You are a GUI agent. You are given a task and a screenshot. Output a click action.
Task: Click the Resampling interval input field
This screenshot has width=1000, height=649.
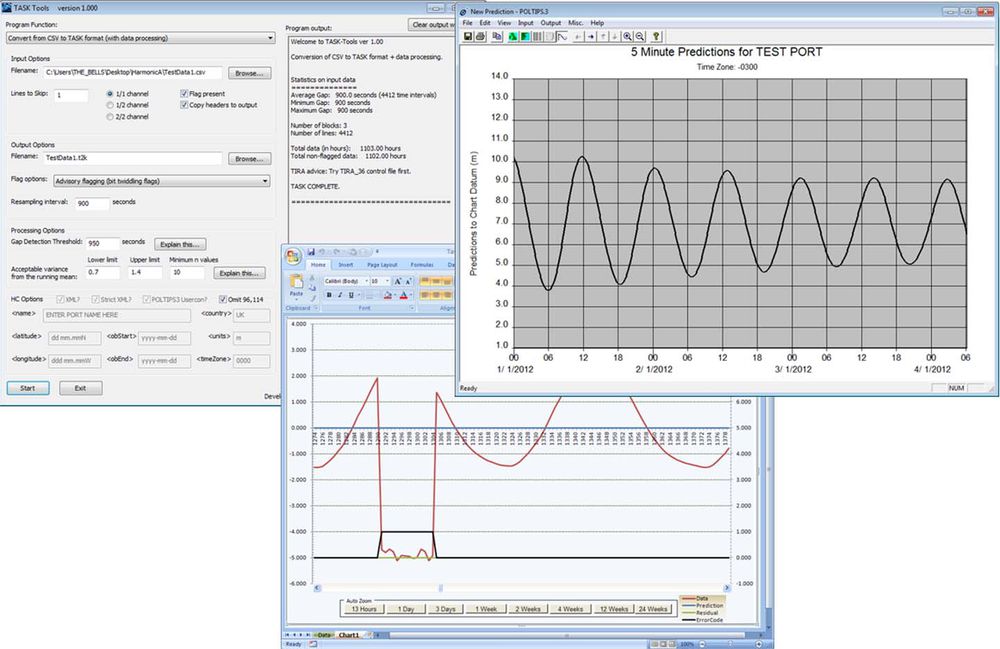[92, 203]
